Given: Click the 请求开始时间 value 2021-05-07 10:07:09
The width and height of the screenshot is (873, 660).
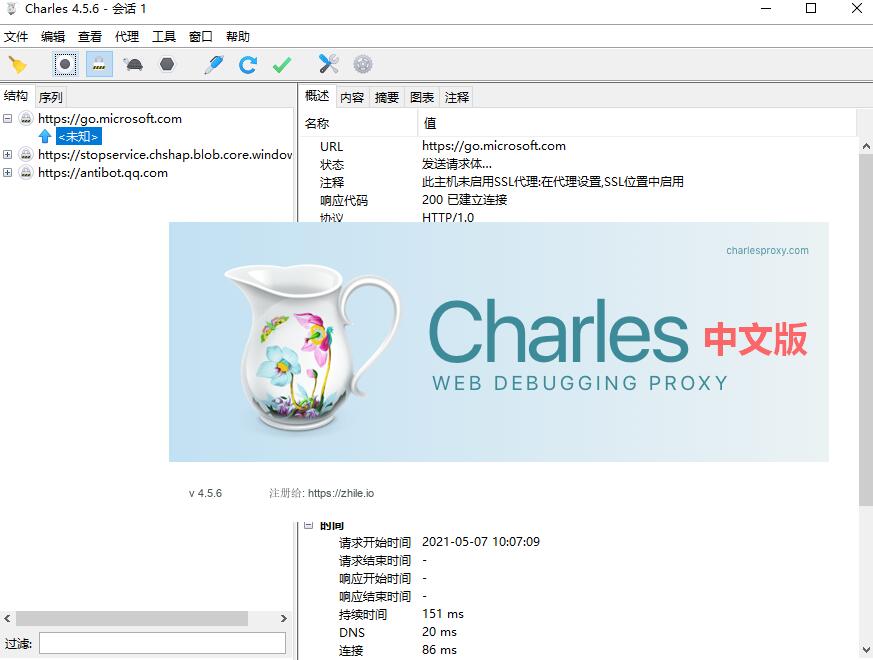Looking at the screenshot, I should (x=481, y=541).
